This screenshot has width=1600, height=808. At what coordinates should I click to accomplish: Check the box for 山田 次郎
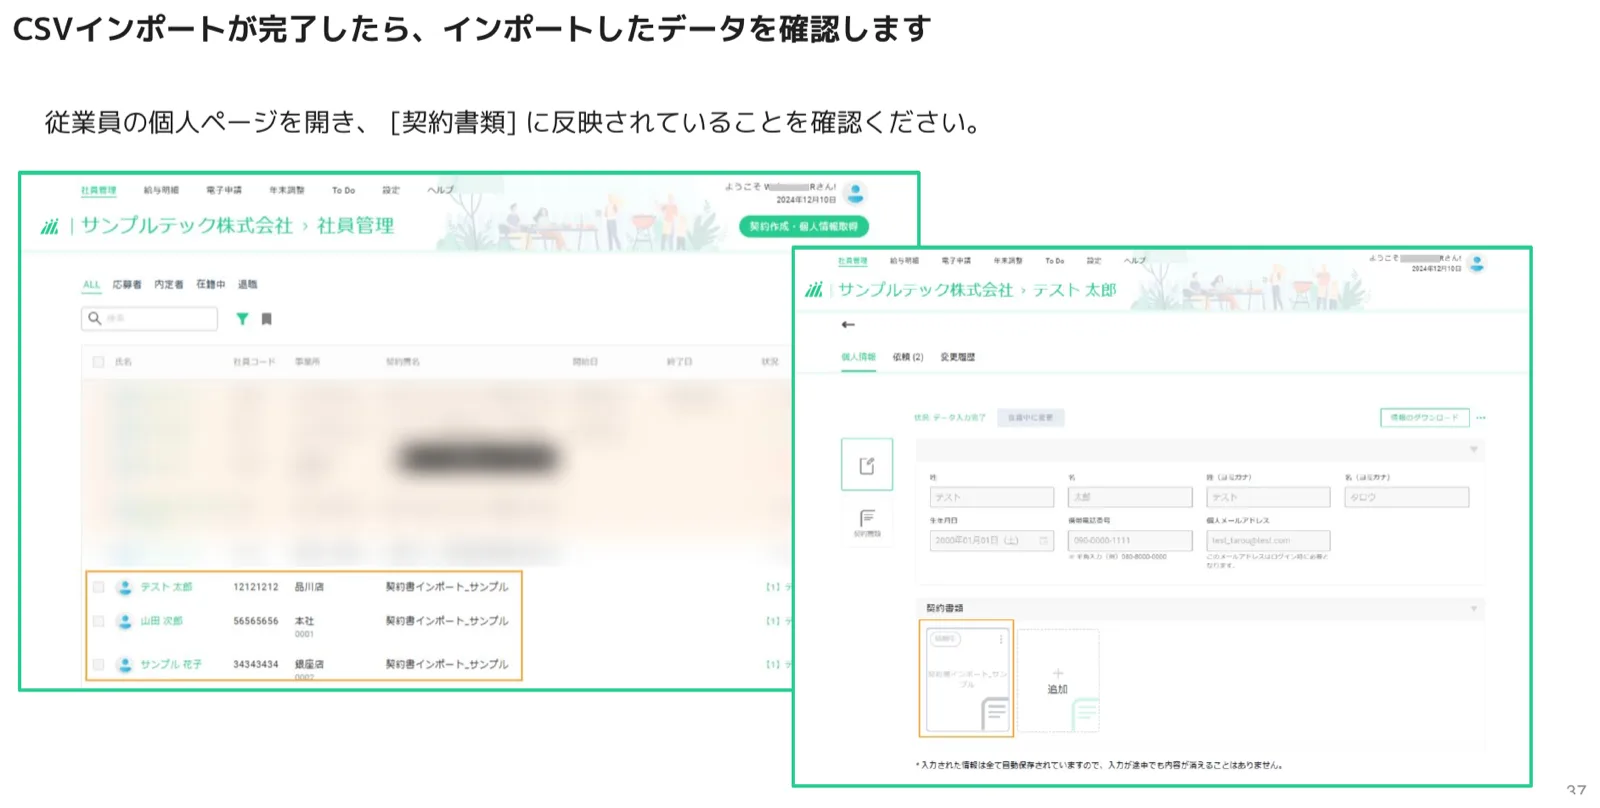click(98, 621)
